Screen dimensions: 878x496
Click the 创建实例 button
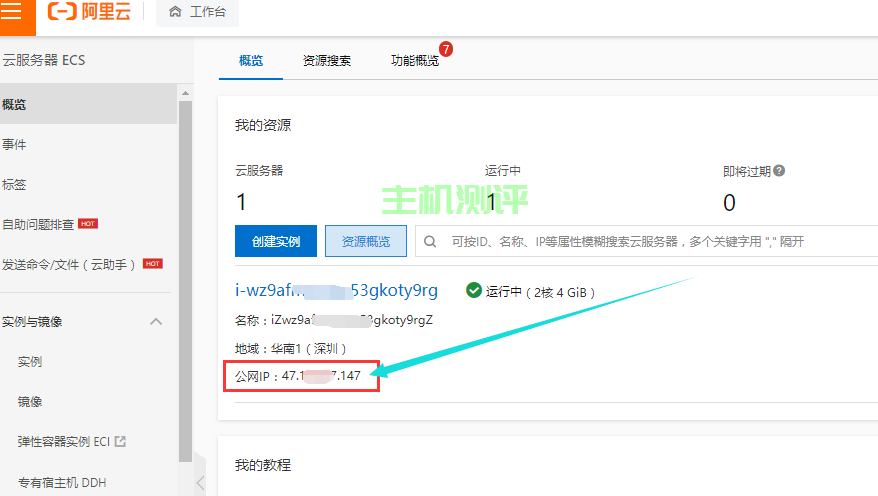[276, 241]
